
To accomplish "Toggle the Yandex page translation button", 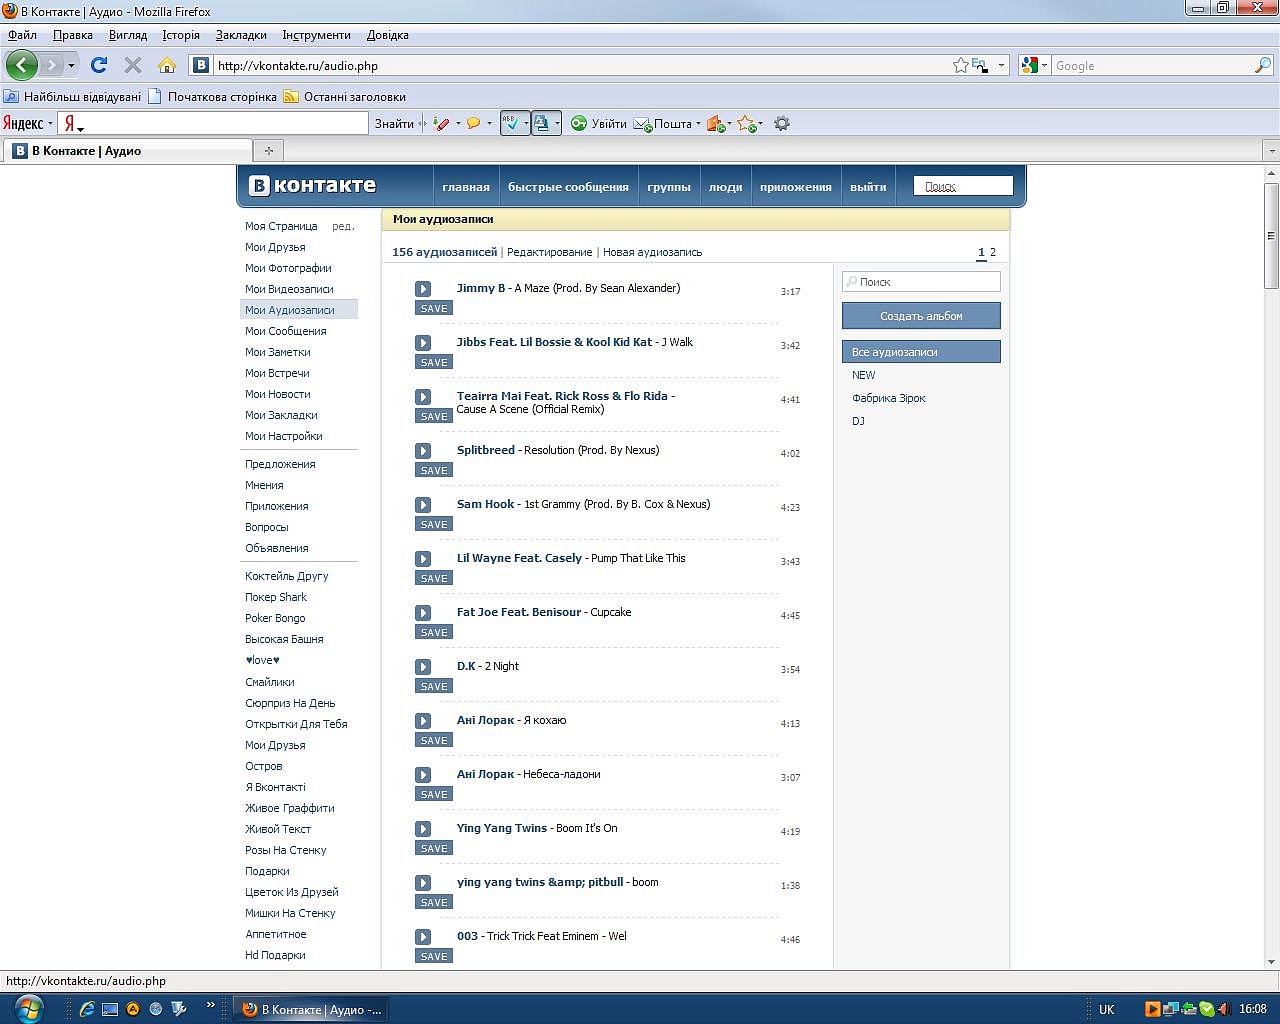I will [542, 123].
